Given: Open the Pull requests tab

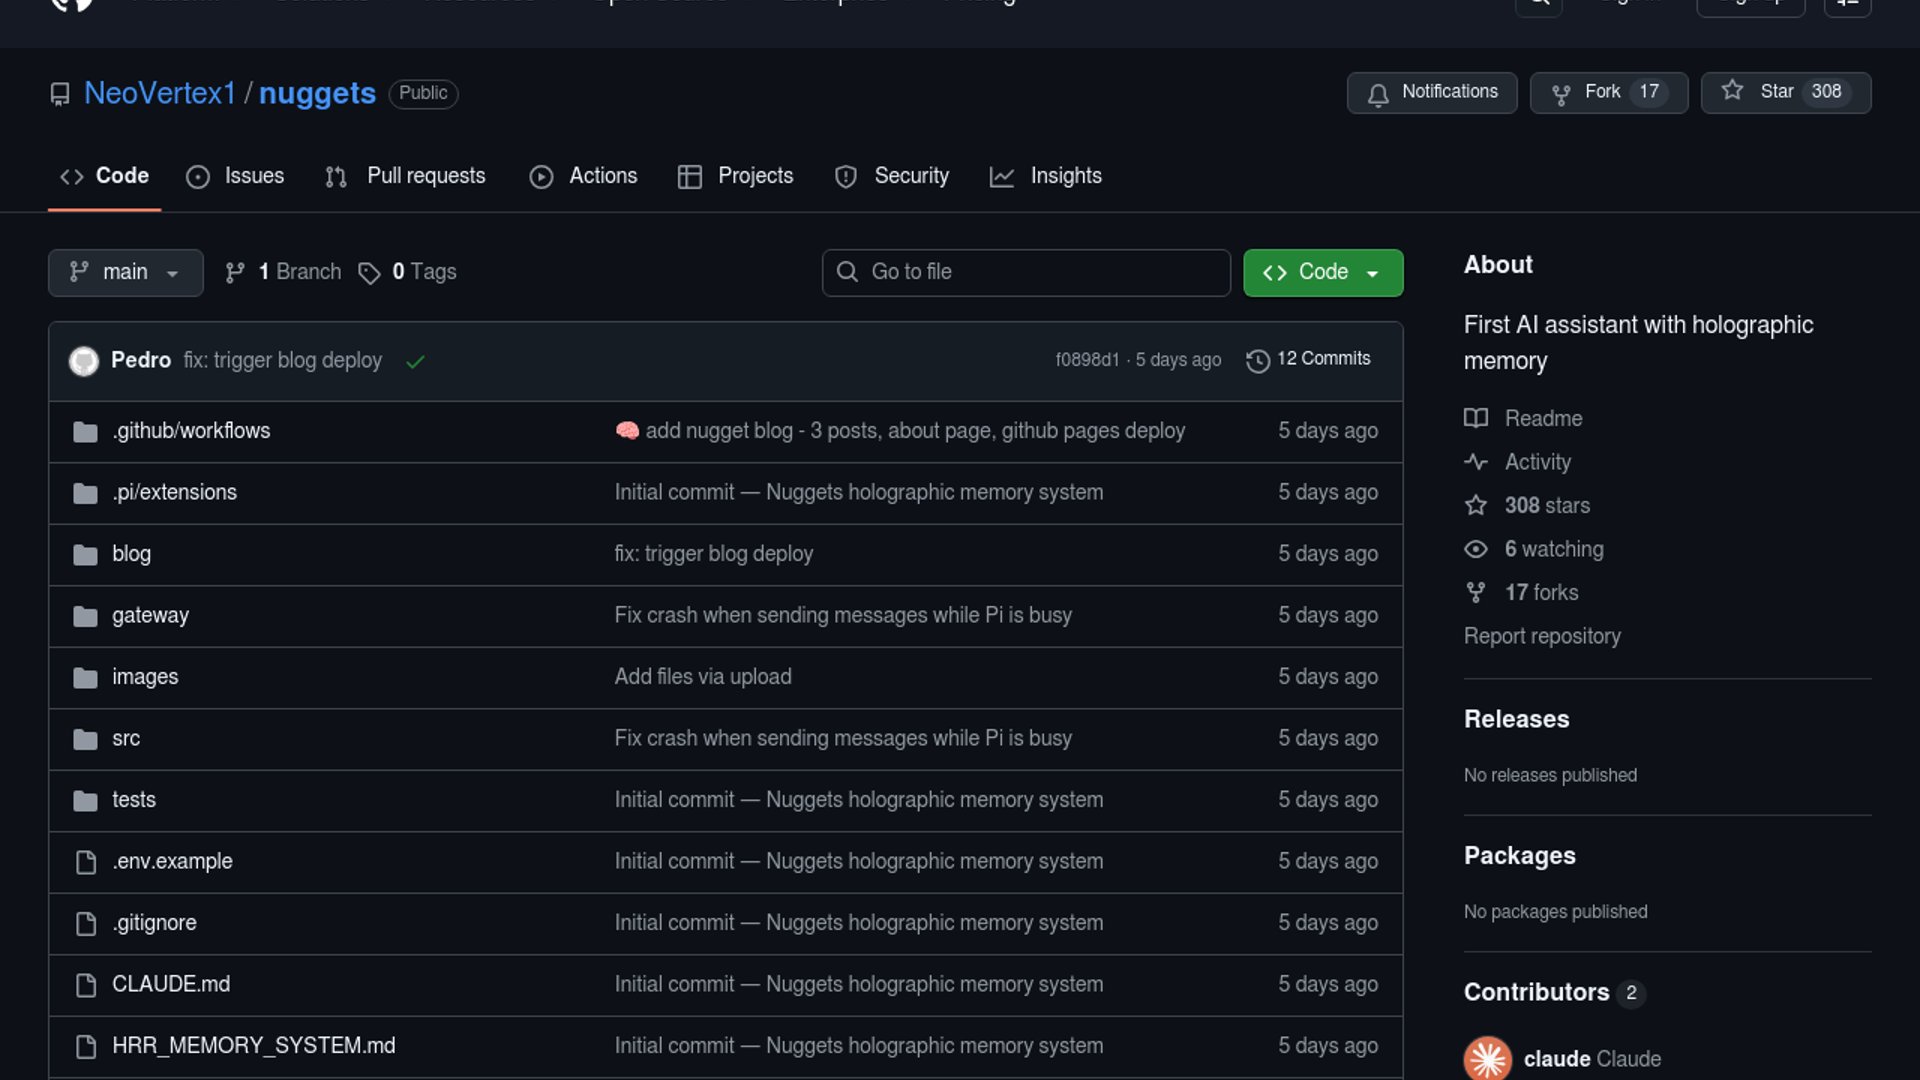Looking at the screenshot, I should [406, 176].
